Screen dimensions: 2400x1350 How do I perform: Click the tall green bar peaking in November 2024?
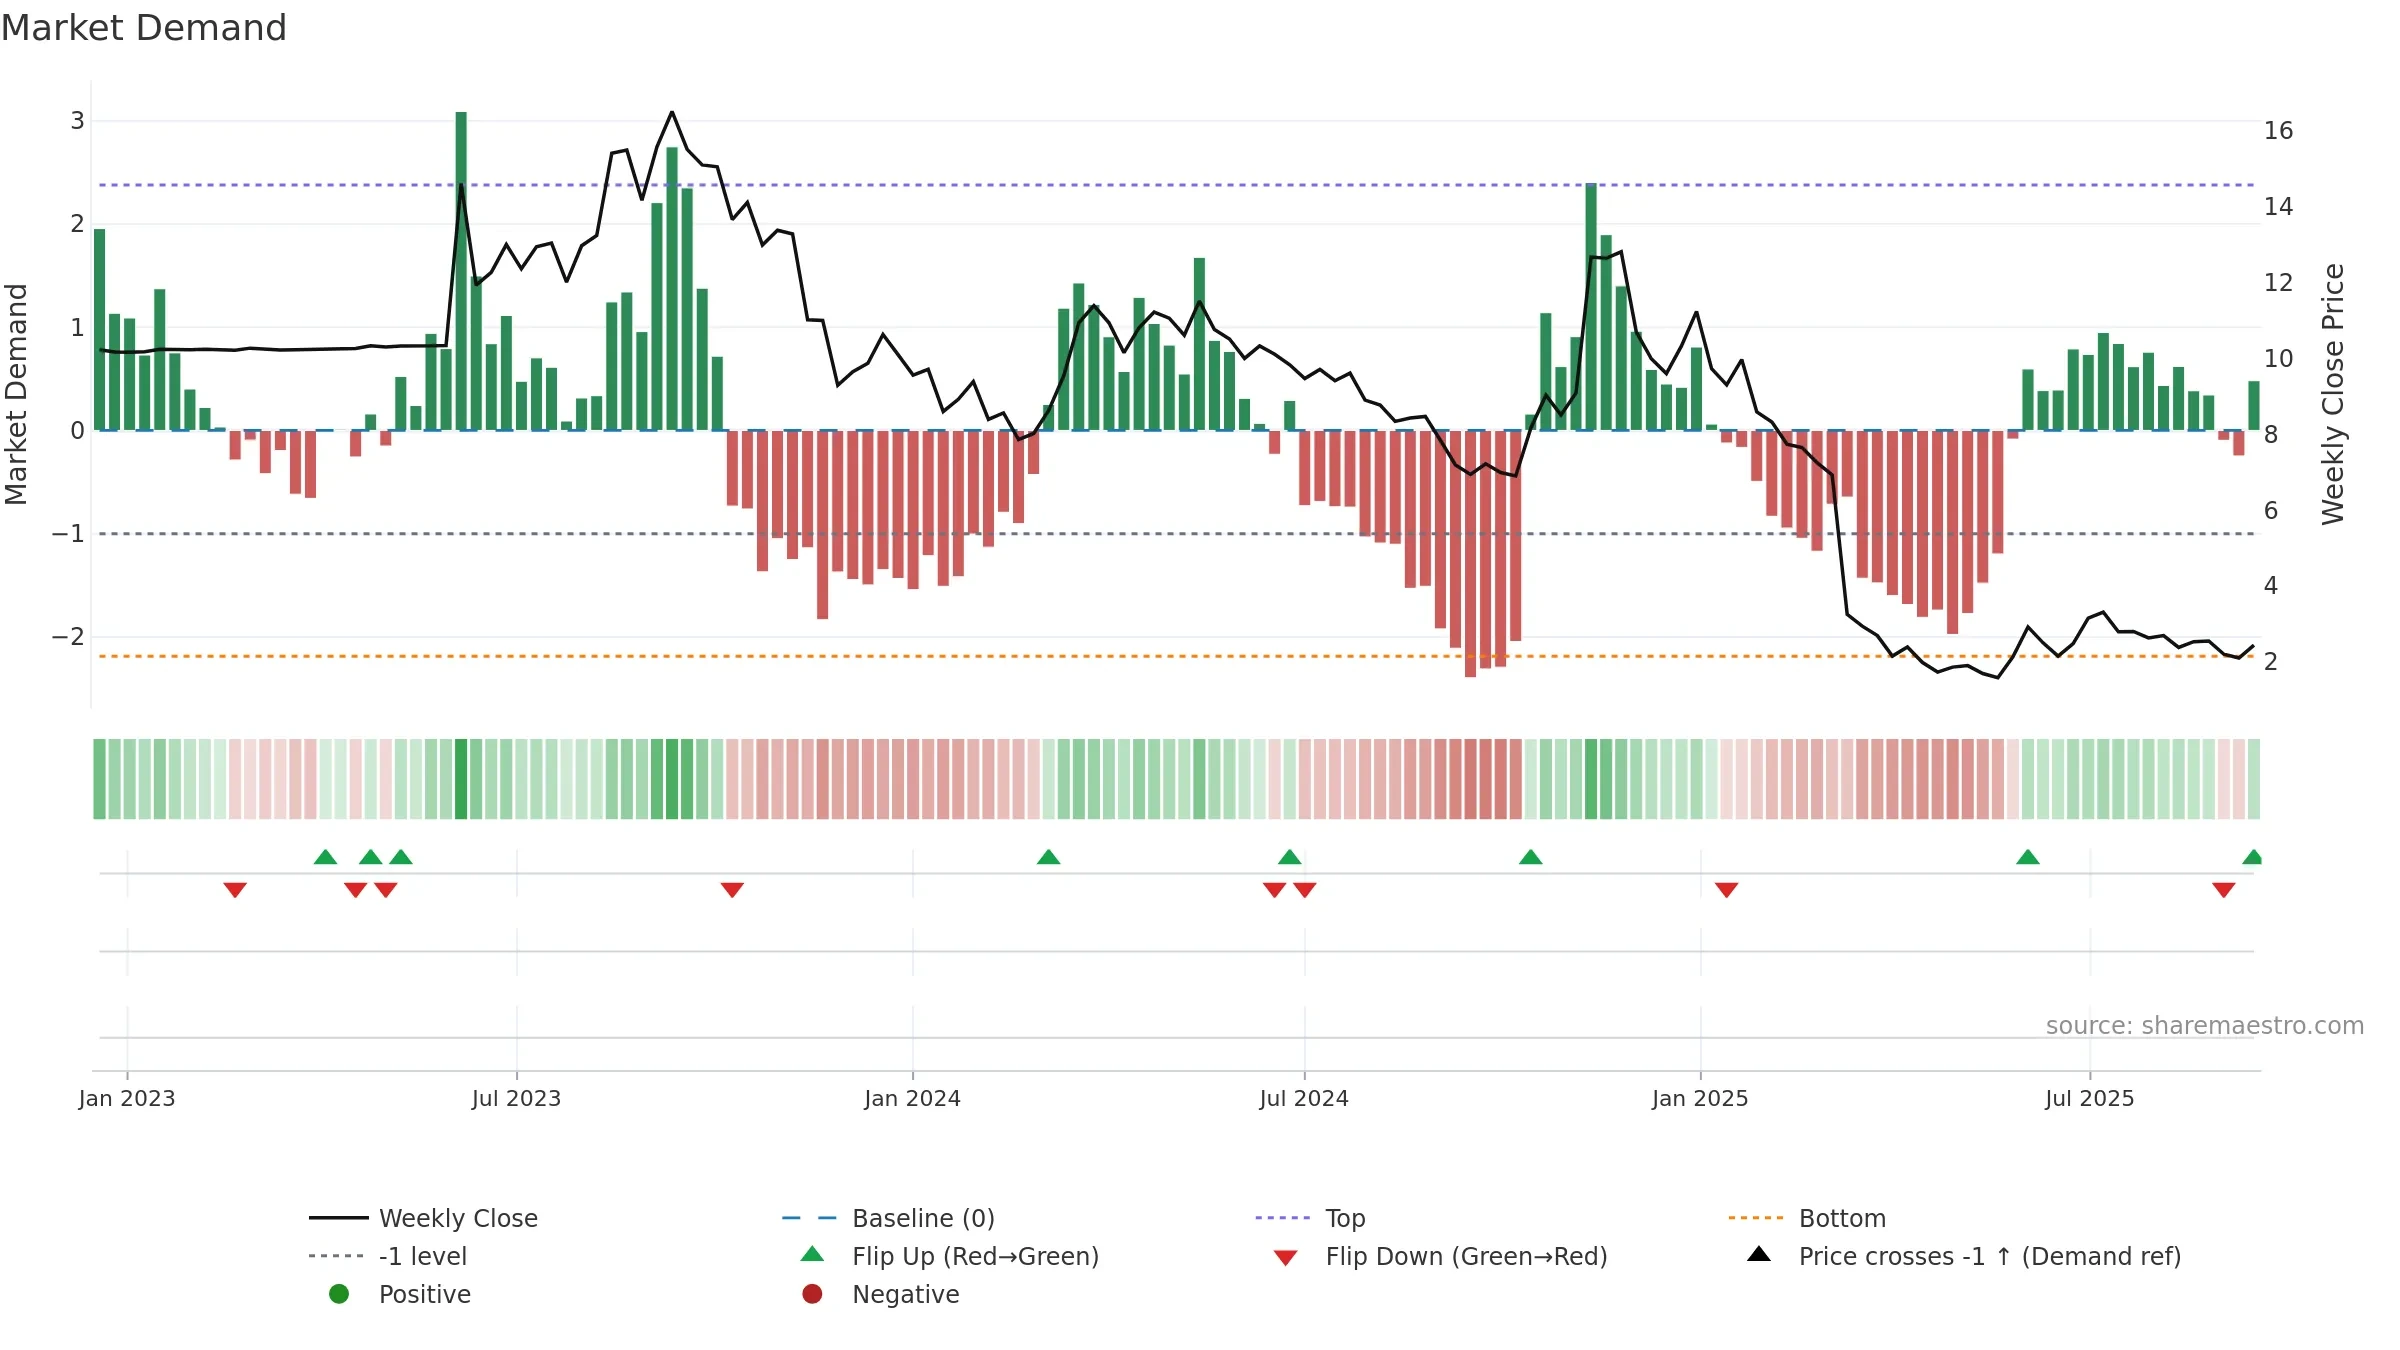click(x=1591, y=307)
